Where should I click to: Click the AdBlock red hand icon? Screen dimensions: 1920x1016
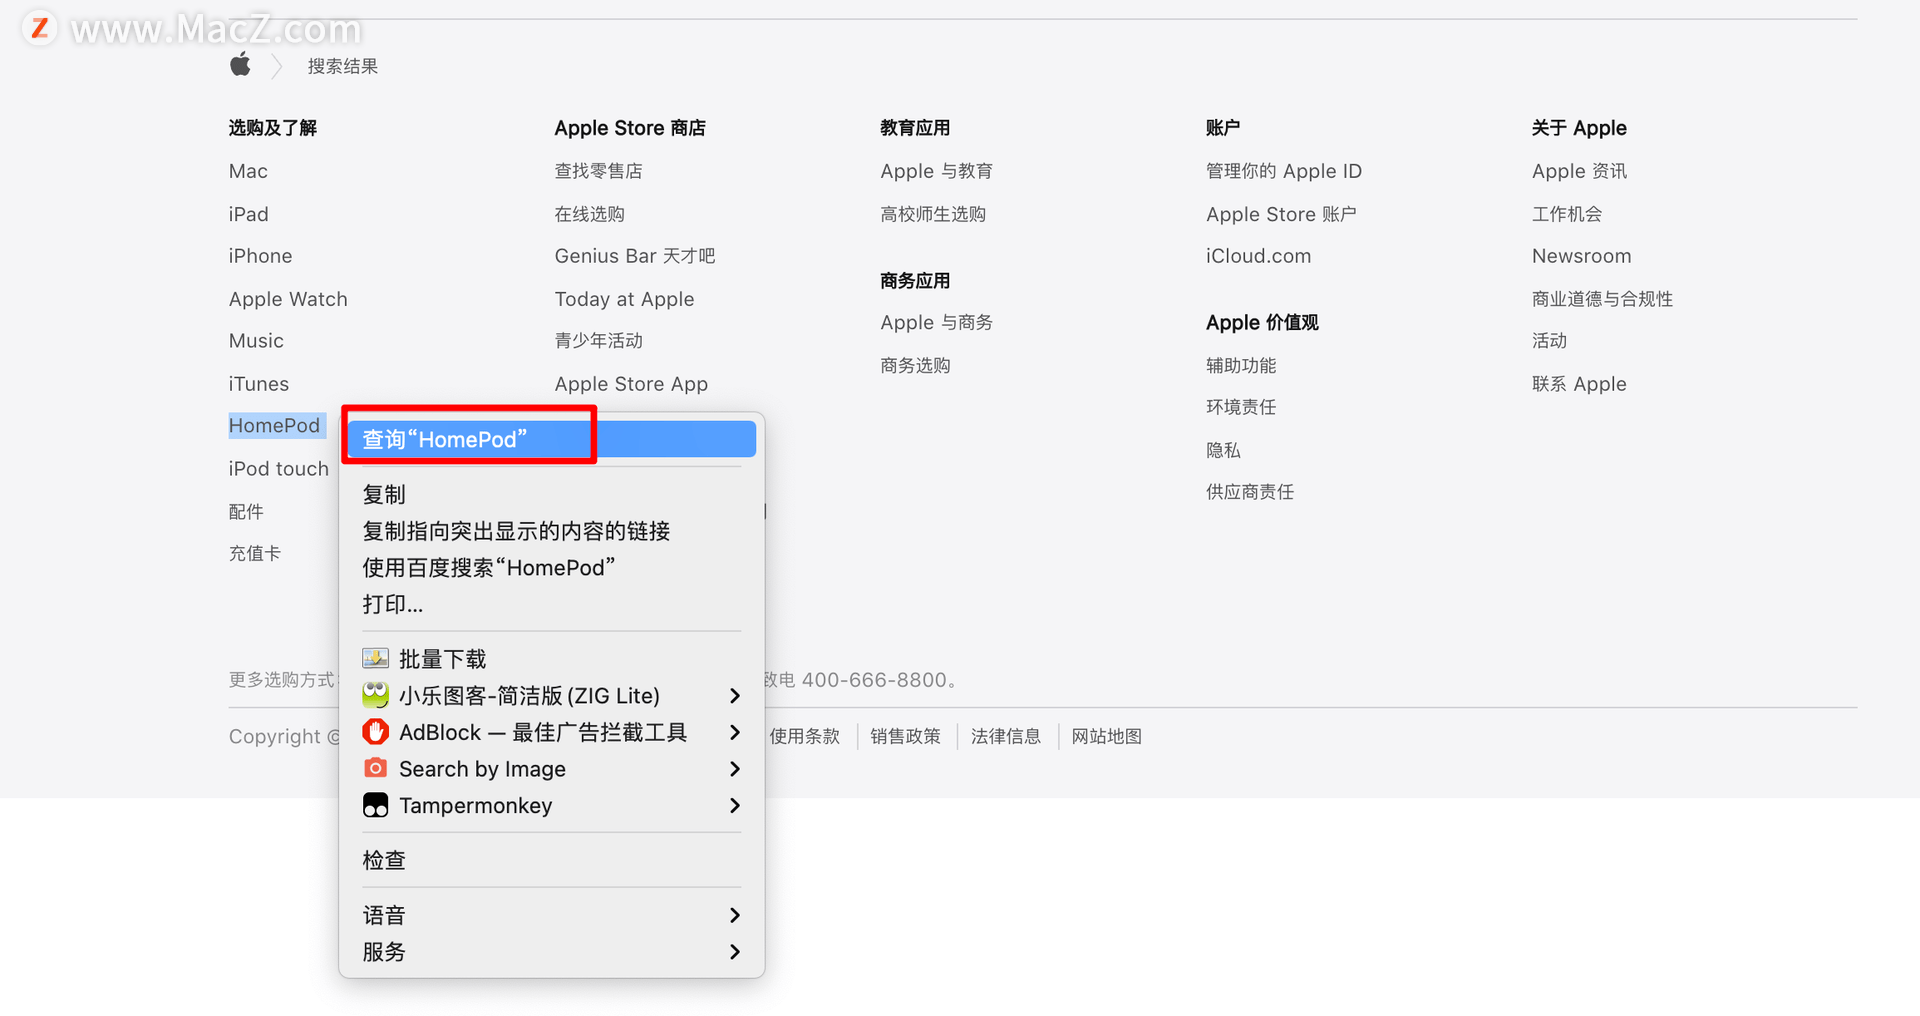375,732
